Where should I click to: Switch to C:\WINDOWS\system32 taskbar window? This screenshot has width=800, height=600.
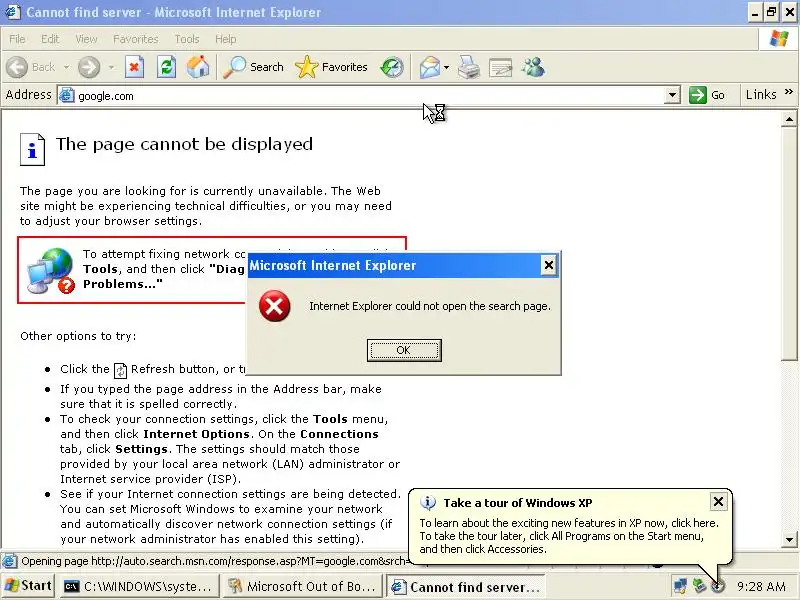[138, 586]
